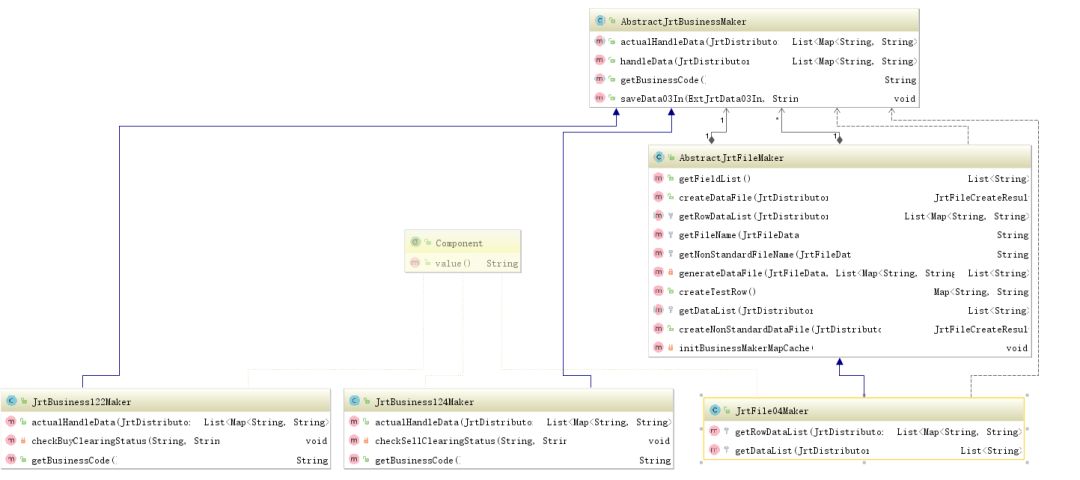This screenshot has width=1080, height=480.
Task: Click the class icon of JrtBusiness124Maker
Action: [354, 401]
